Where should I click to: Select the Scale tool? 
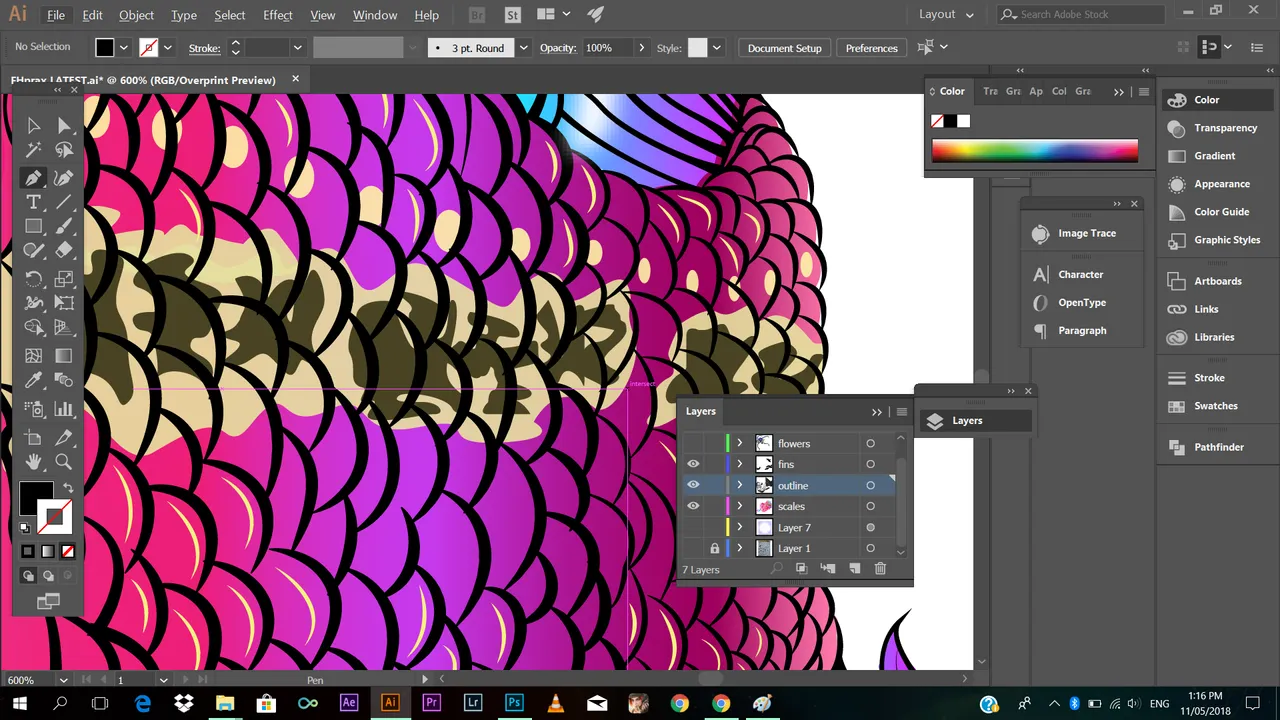pos(64,279)
